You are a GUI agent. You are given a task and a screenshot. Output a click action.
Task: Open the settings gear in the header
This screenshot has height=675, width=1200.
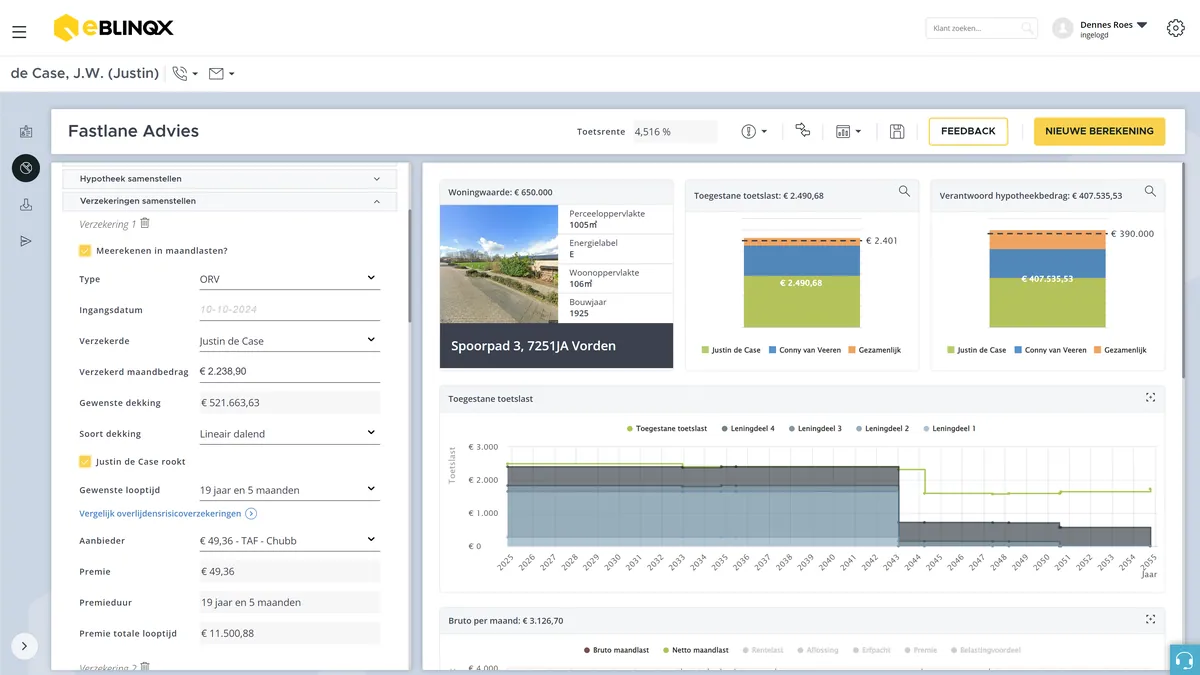point(1176,28)
